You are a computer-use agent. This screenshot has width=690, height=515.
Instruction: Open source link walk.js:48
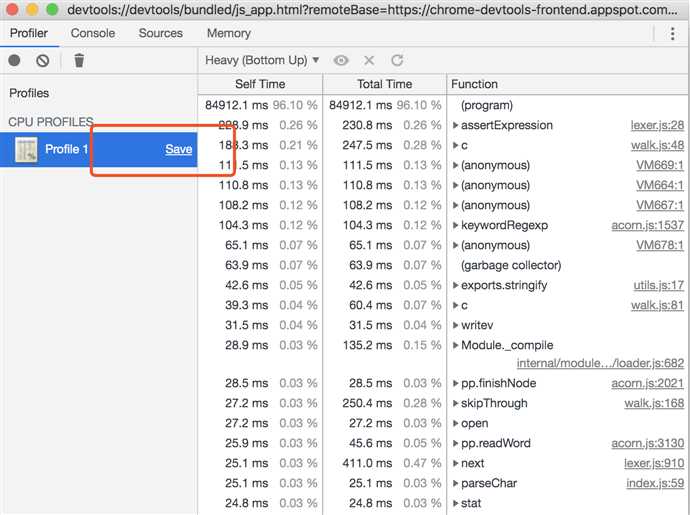click(x=657, y=145)
